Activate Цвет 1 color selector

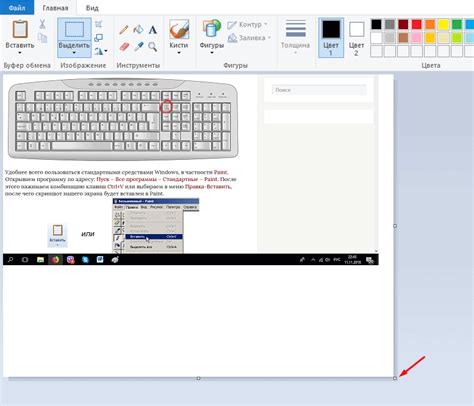coord(331,38)
